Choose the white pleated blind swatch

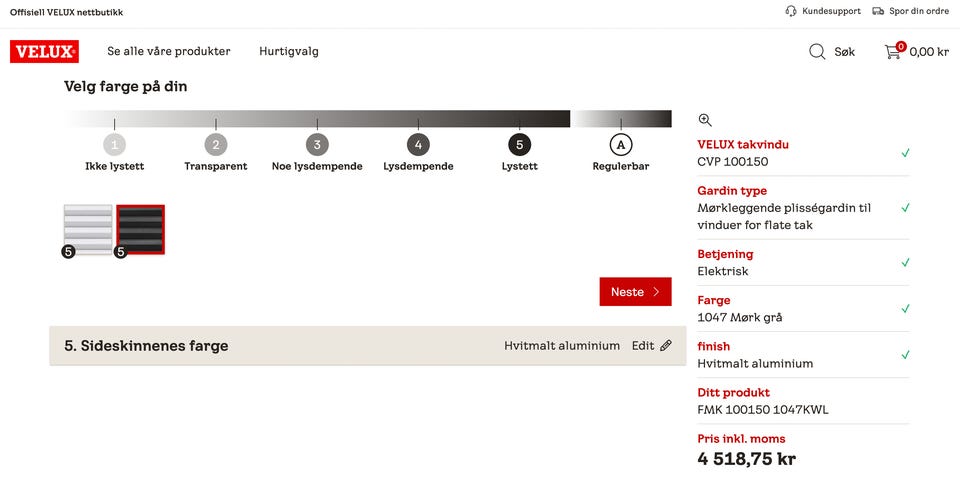coord(88,229)
